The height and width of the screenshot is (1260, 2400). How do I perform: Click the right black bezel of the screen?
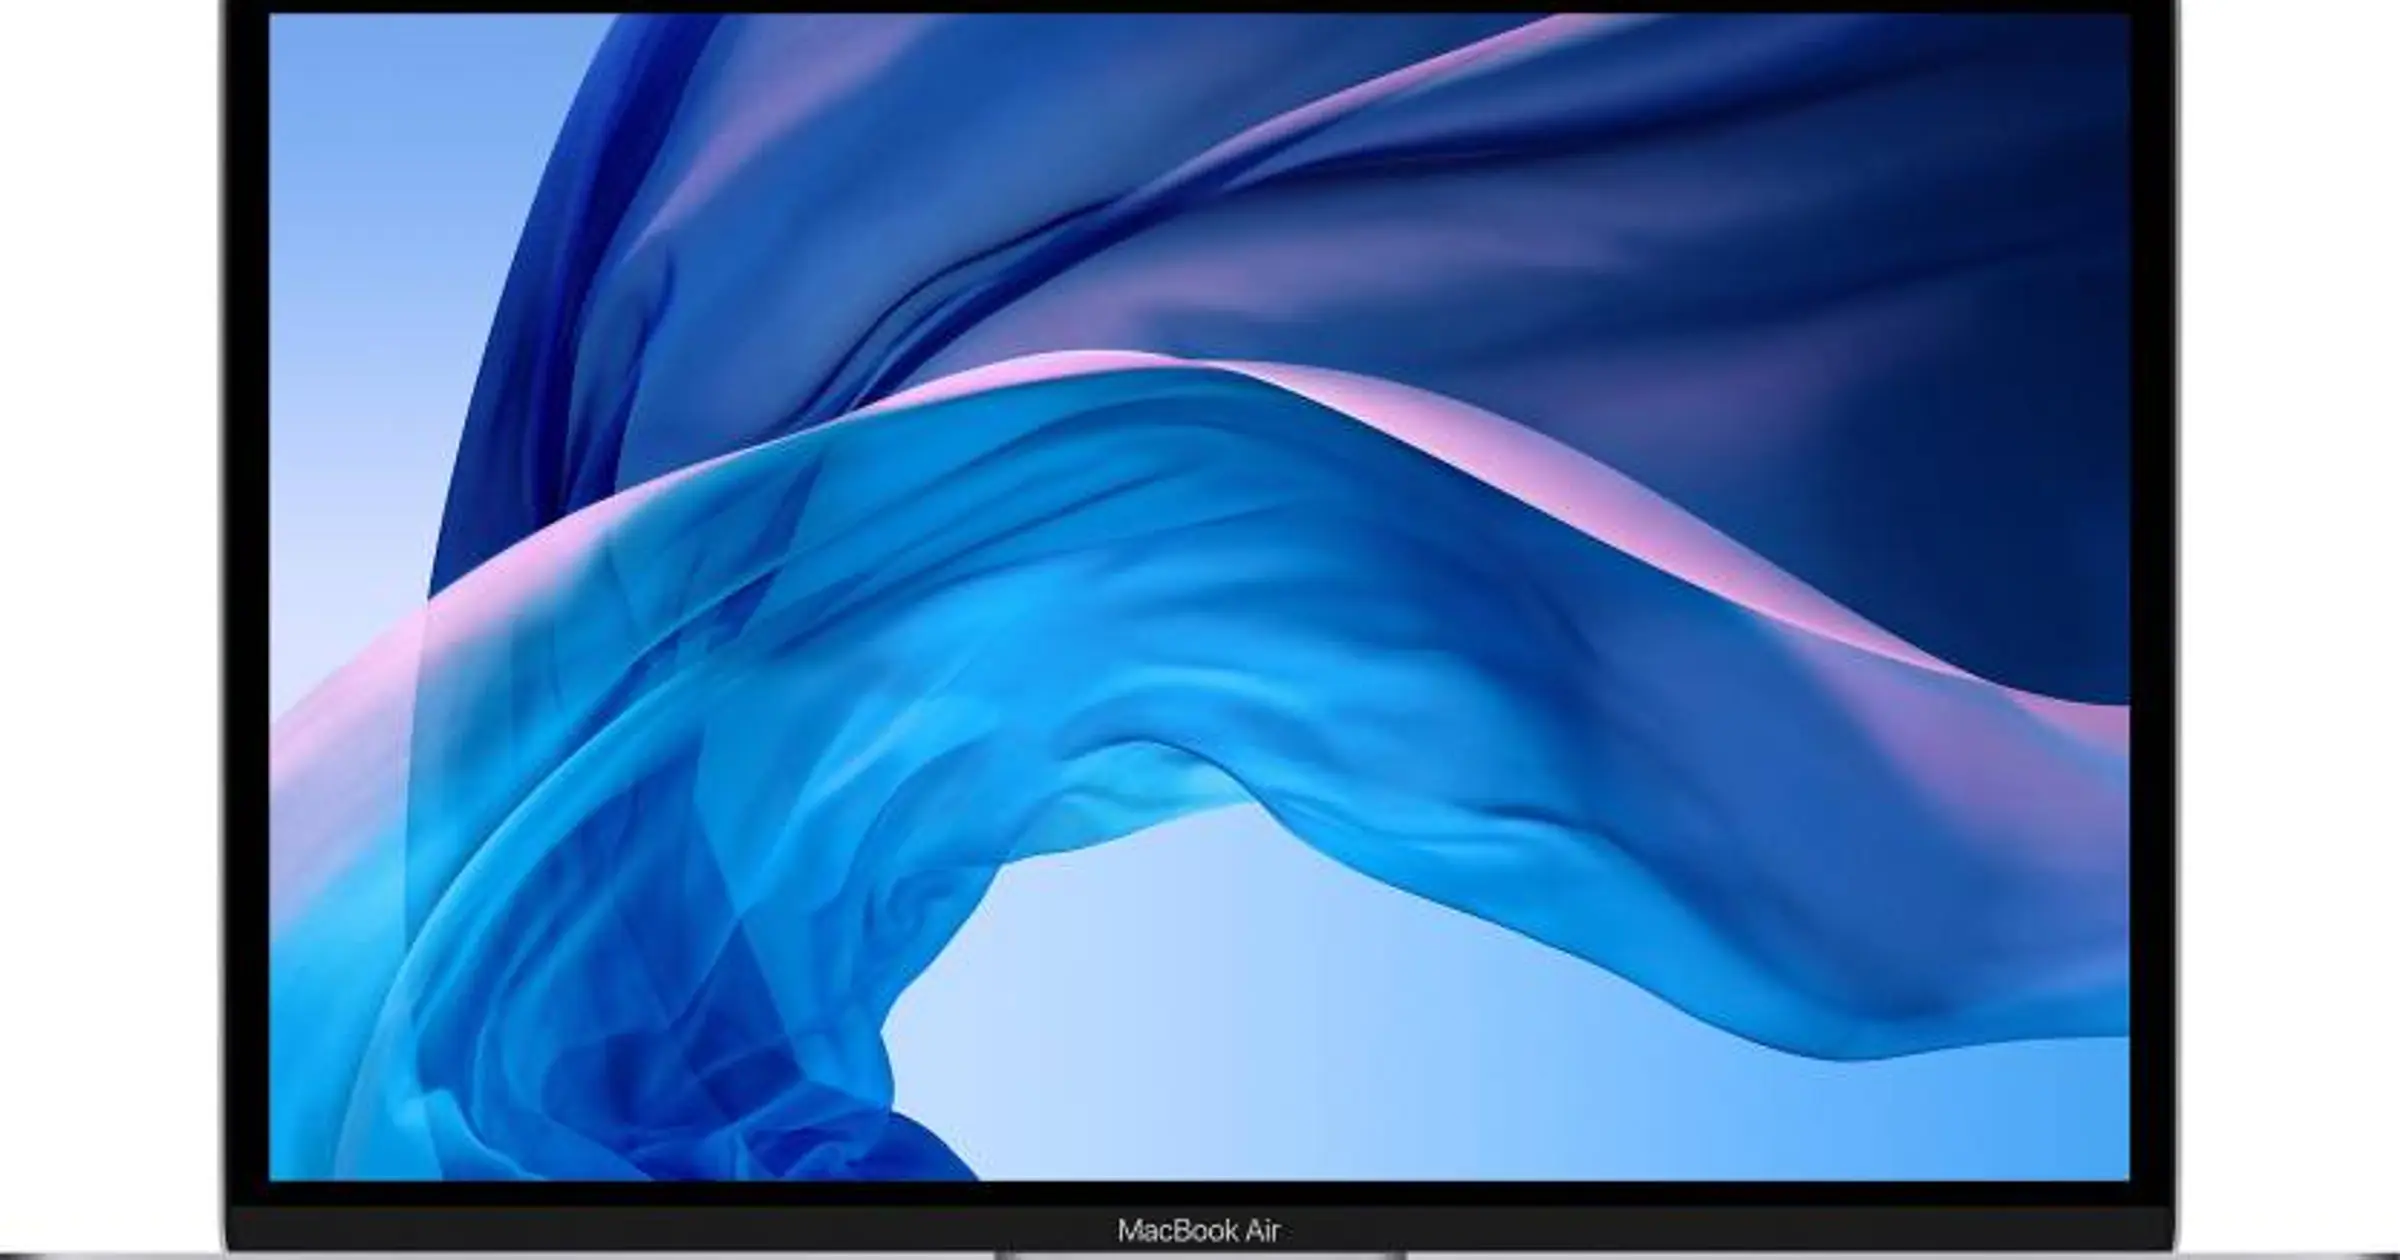coord(2150,600)
